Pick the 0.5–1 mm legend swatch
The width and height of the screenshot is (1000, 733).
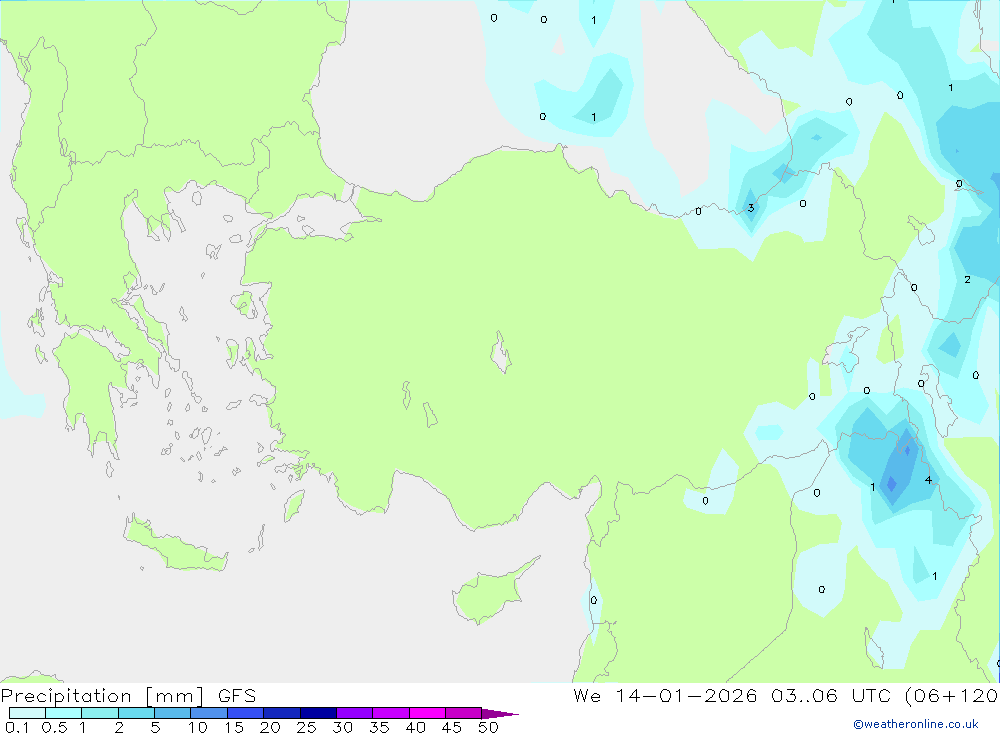64,713
